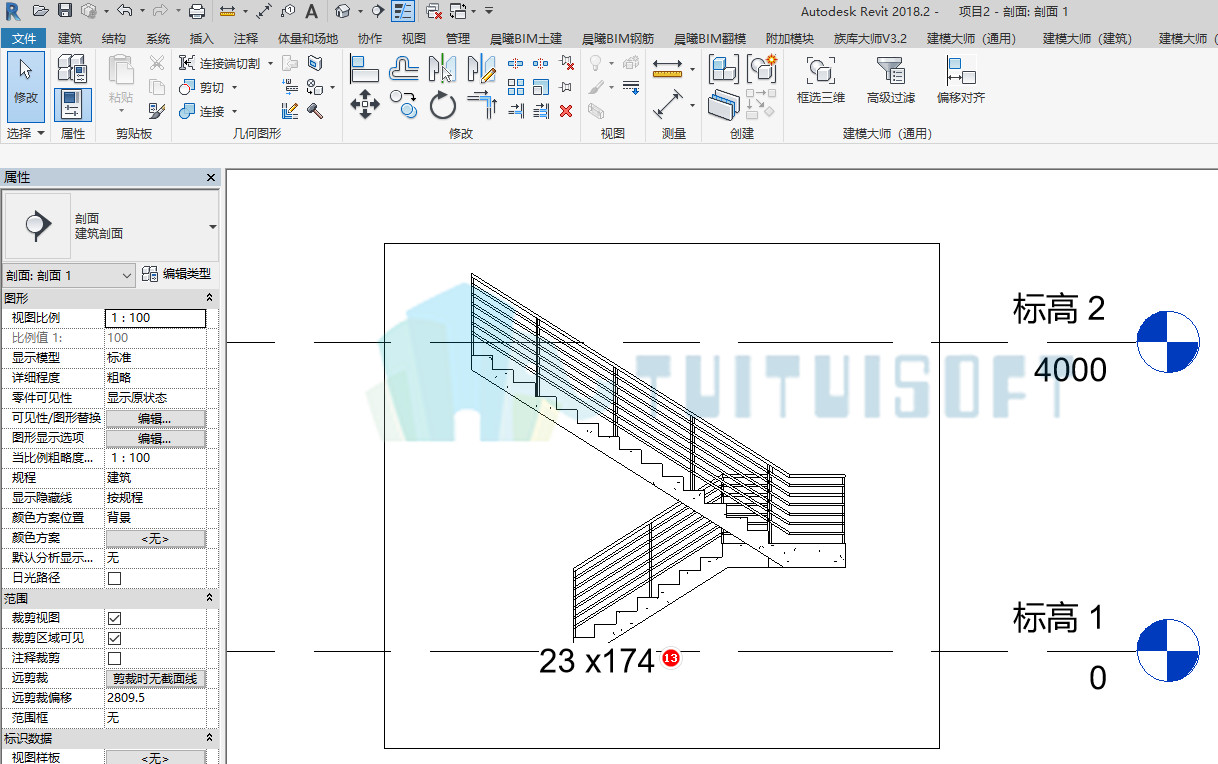Image resolution: width=1218 pixels, height=764 pixels.
Task: Toggle the 日光路径 checkbox
Action: pyautogui.click(x=114, y=578)
